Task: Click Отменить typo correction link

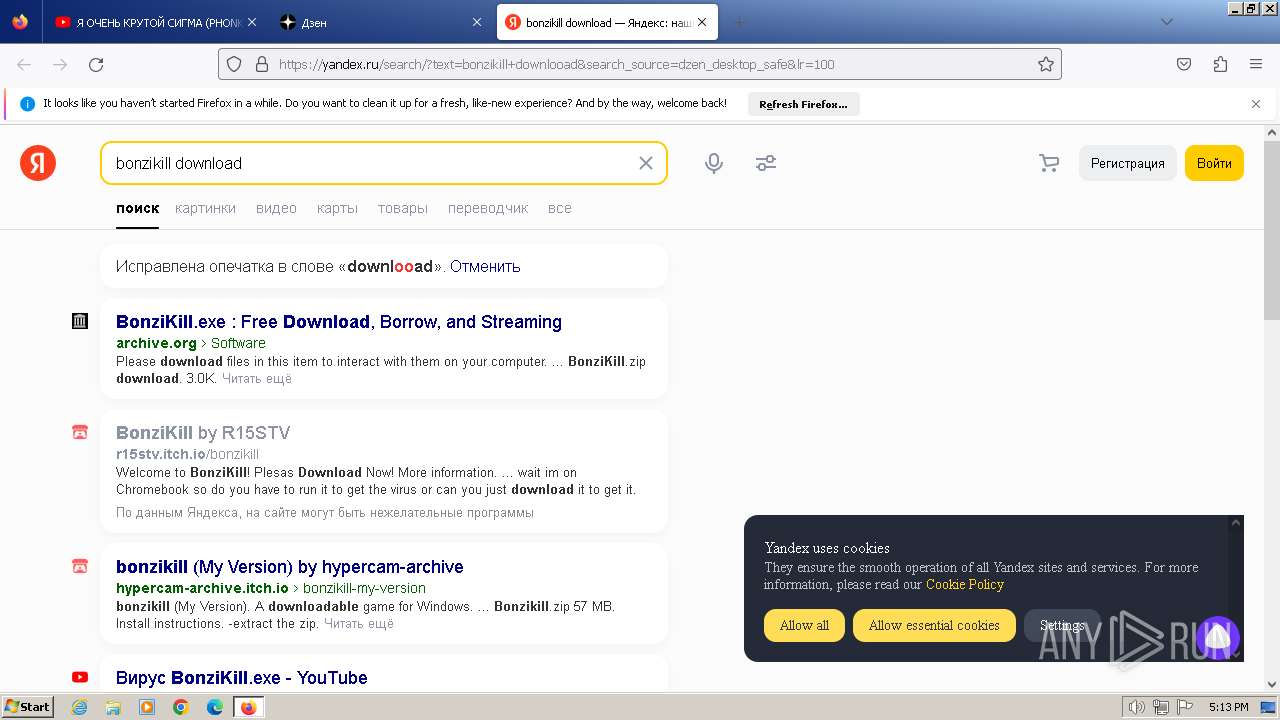Action: coord(485,266)
